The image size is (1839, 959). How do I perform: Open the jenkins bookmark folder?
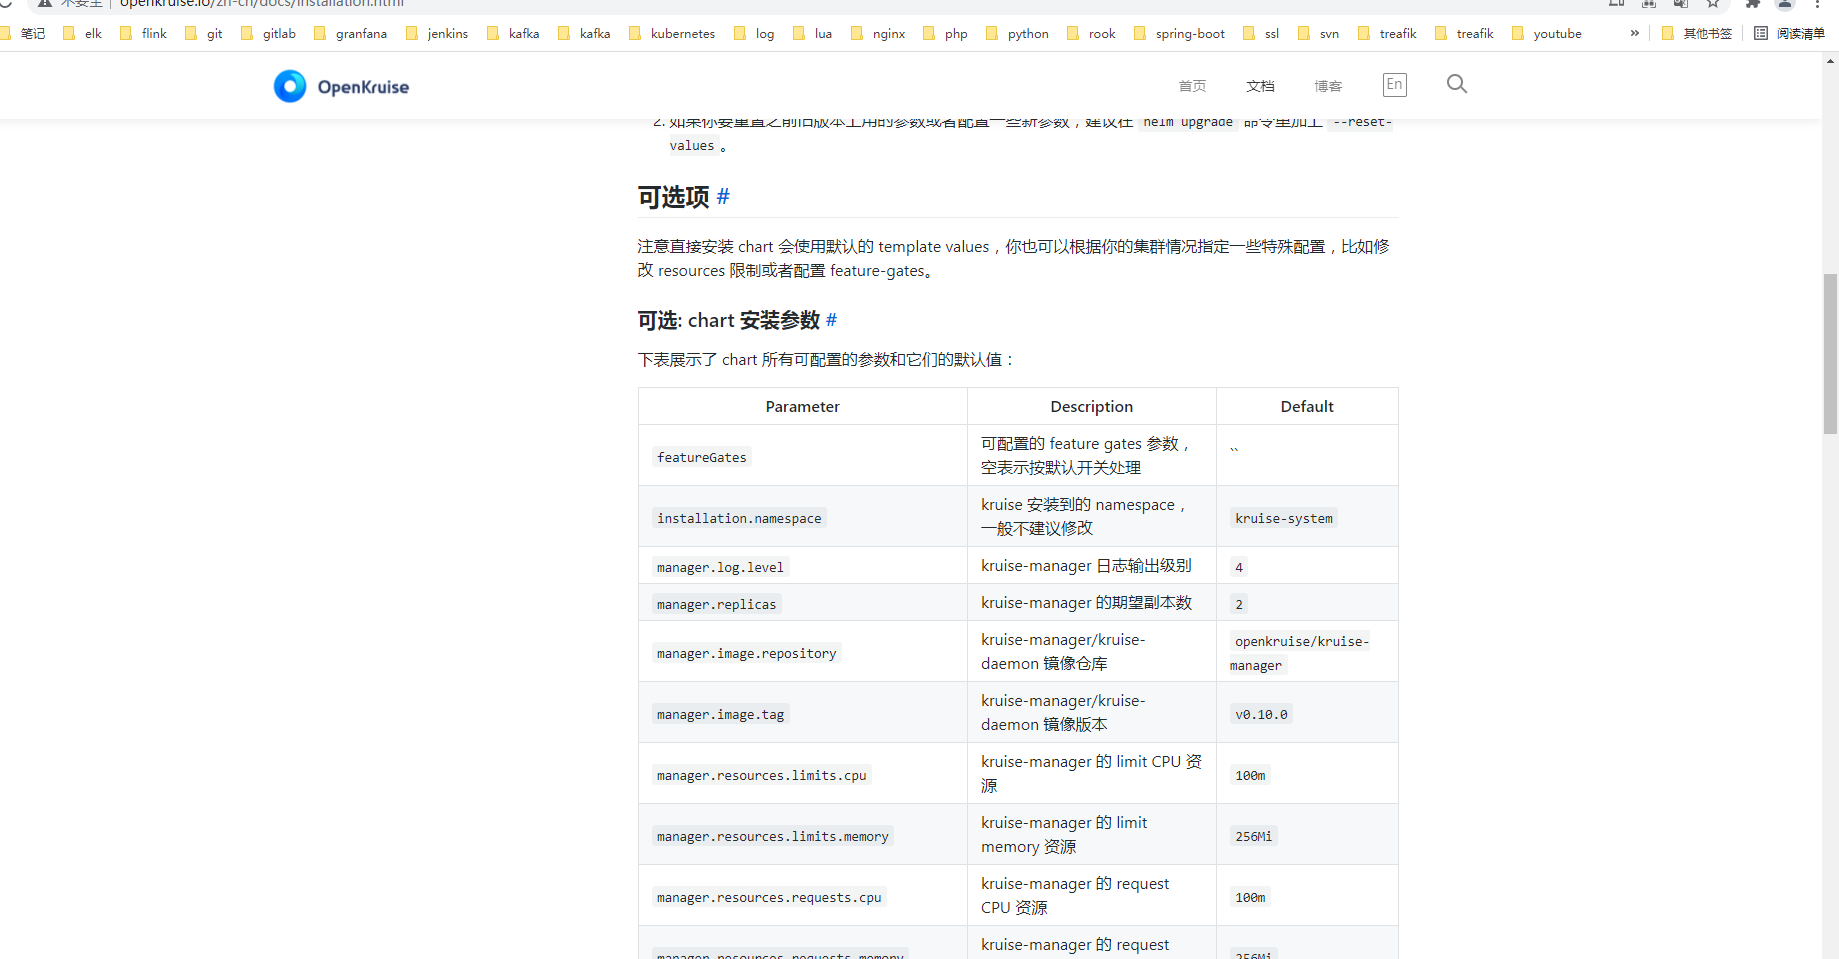[437, 33]
